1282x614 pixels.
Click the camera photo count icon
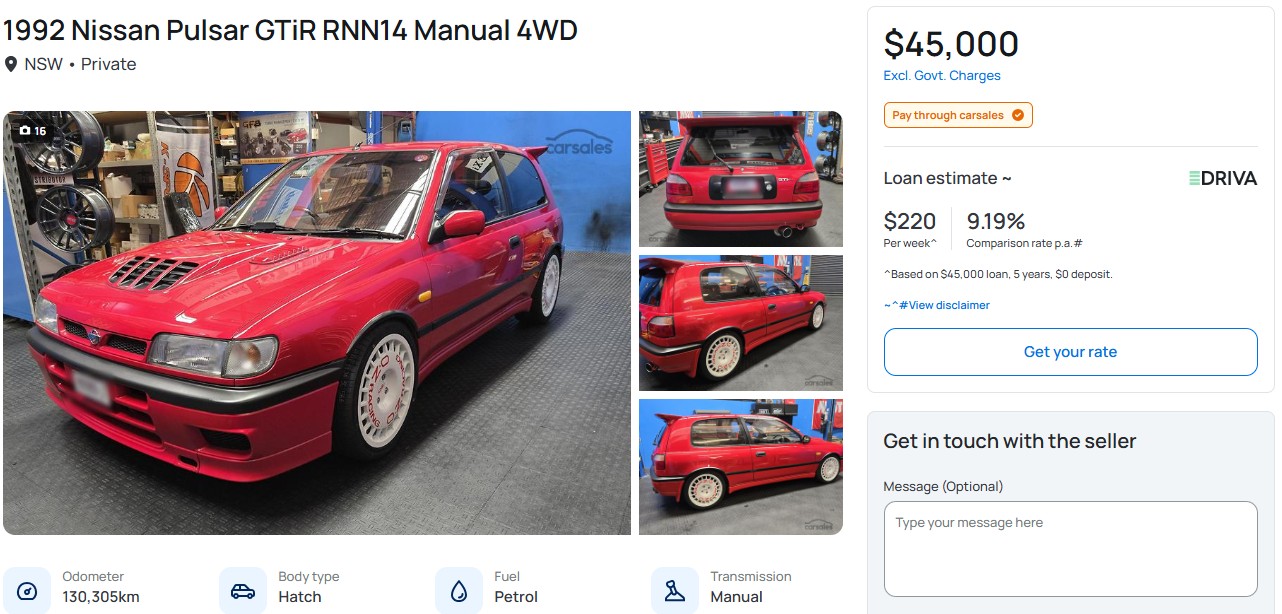(26, 131)
